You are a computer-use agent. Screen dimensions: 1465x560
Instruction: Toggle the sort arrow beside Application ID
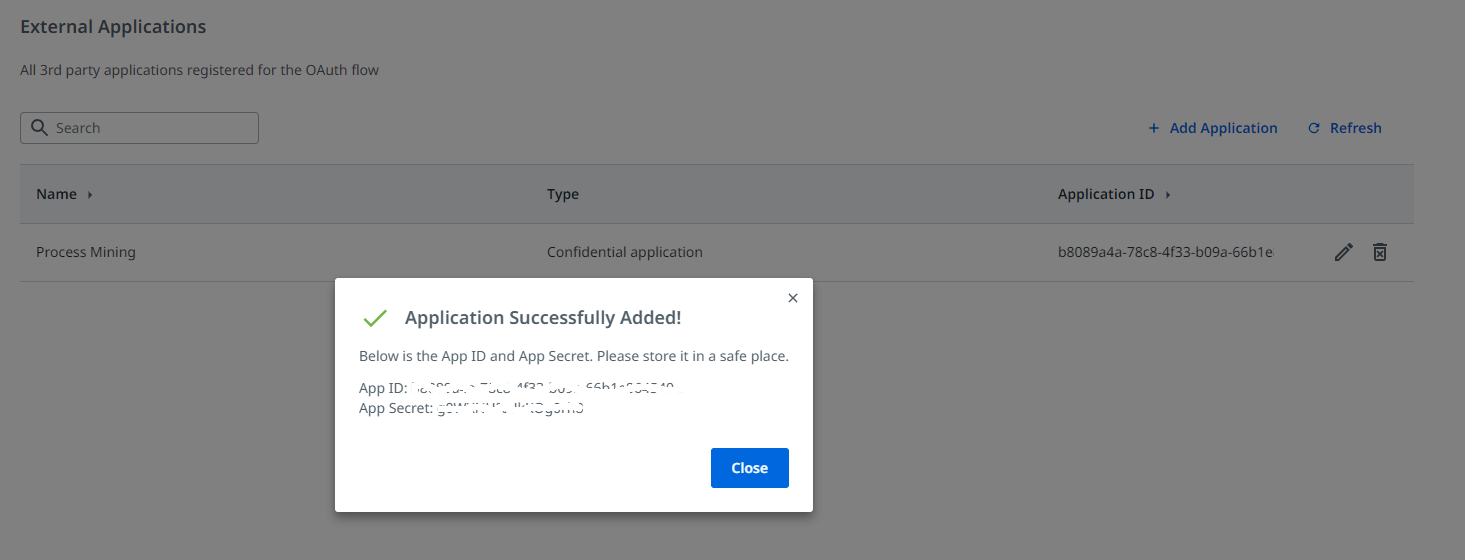coord(1168,195)
